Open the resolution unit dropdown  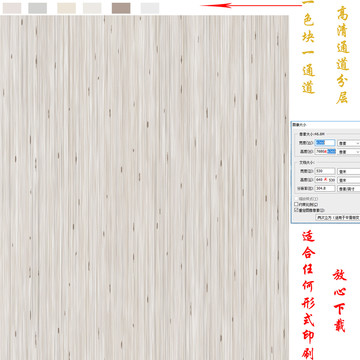click(x=349, y=188)
